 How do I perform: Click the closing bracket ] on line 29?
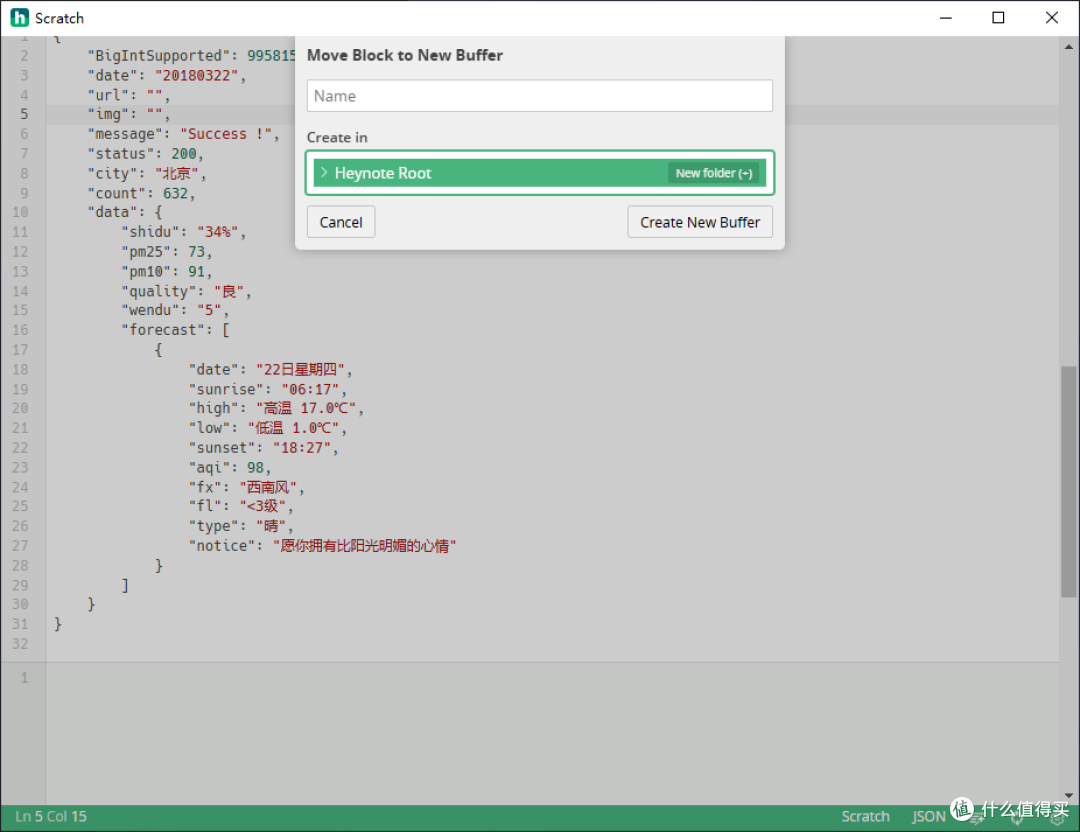point(125,585)
